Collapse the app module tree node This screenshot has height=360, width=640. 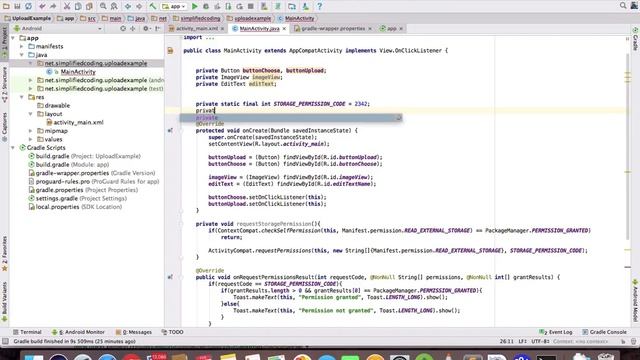click(13, 38)
